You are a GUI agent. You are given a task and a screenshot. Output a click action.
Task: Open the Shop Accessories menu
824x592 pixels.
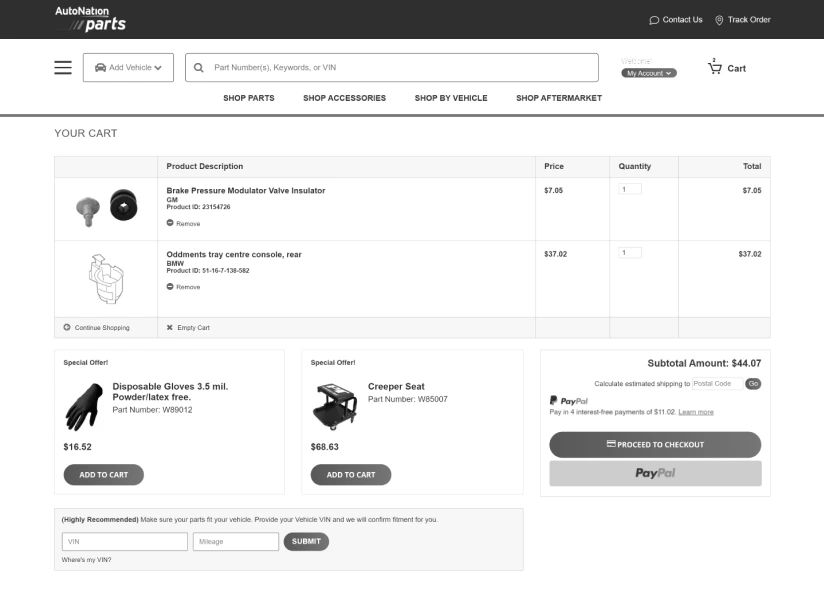[344, 98]
